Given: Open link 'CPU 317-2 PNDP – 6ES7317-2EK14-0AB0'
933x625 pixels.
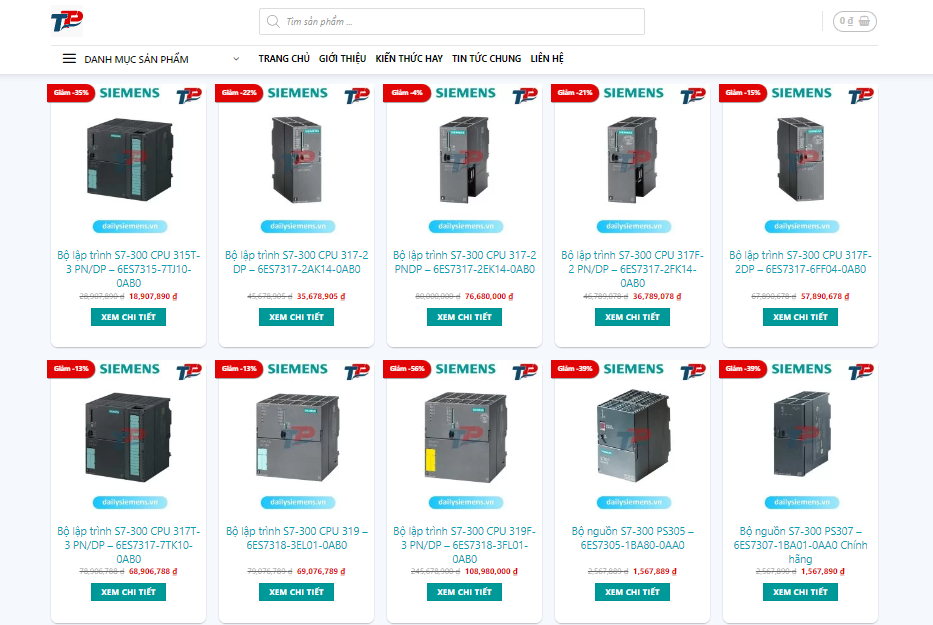Looking at the screenshot, I should (464, 262).
